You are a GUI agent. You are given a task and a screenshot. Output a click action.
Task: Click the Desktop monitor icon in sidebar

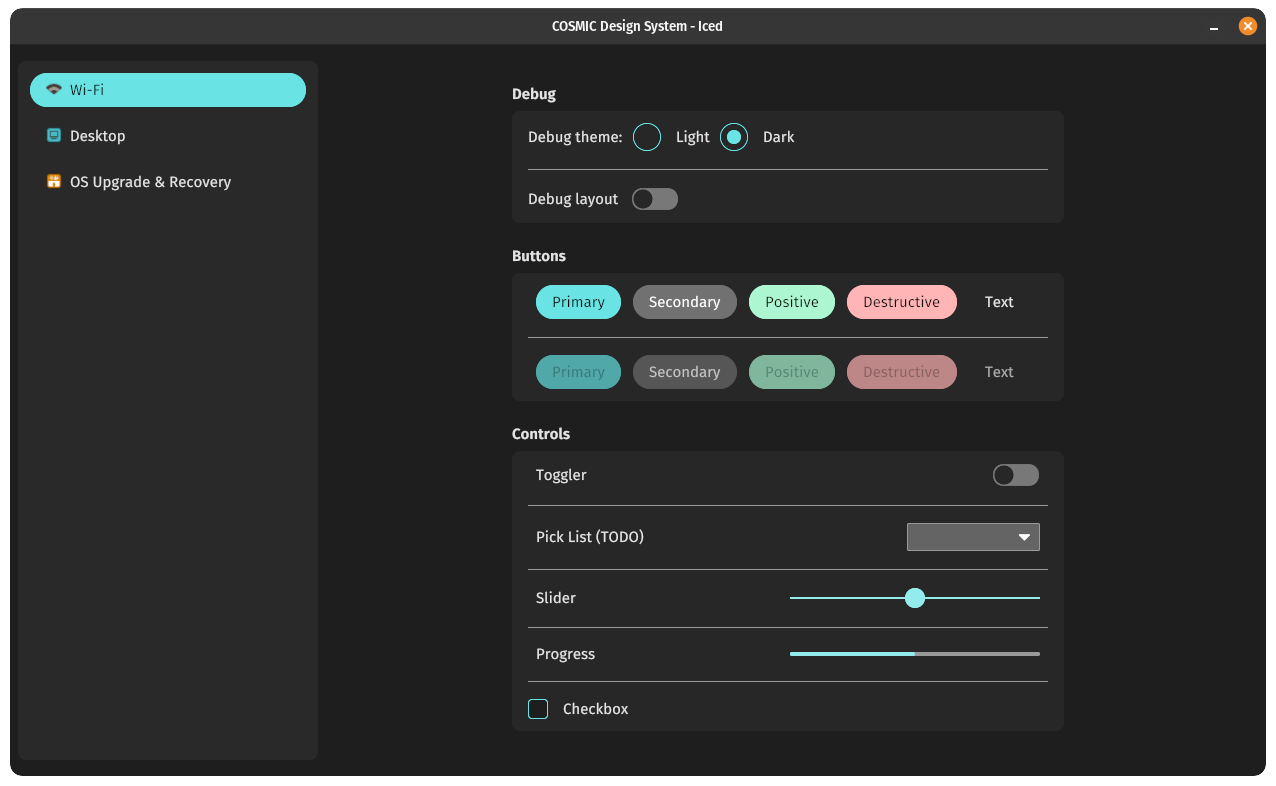point(54,136)
